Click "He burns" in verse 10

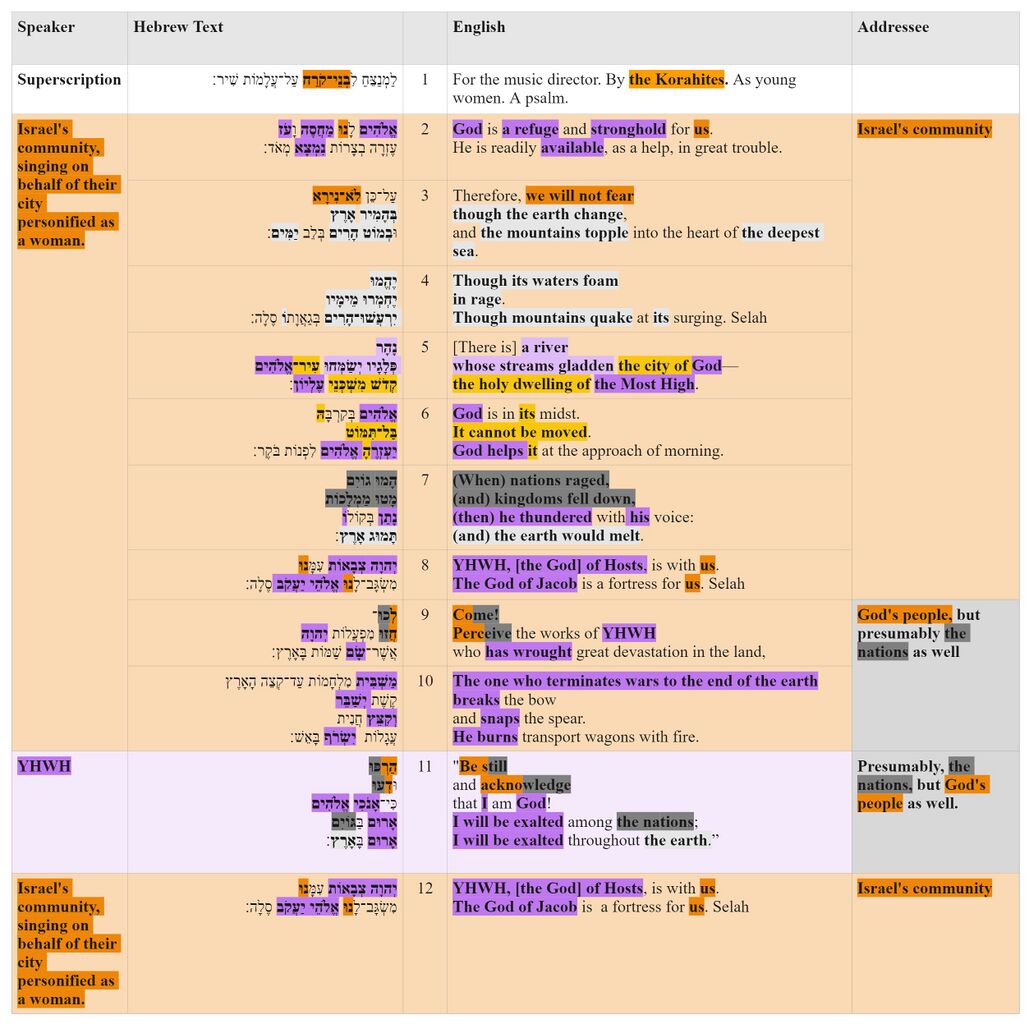pyautogui.click(x=485, y=737)
